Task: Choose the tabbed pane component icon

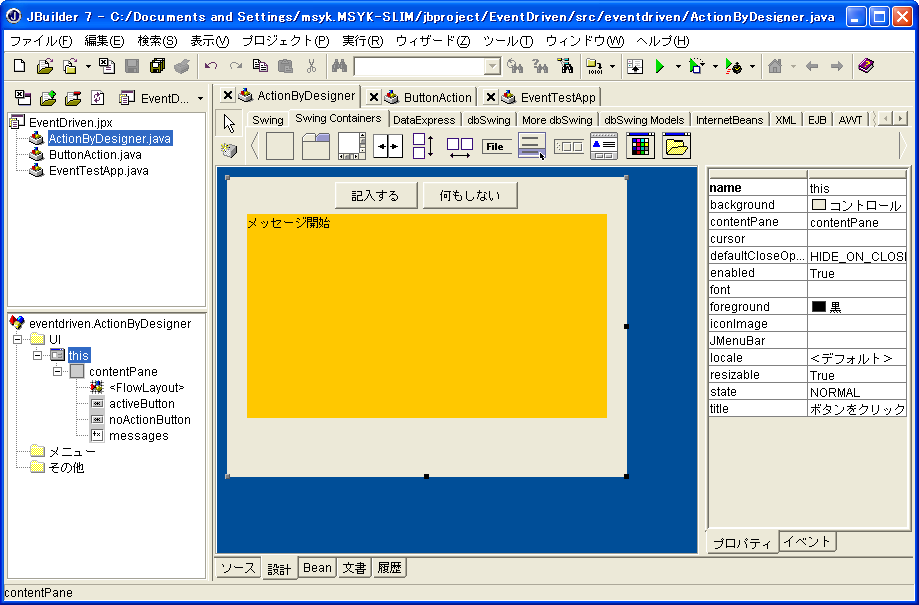Action: click(316, 146)
